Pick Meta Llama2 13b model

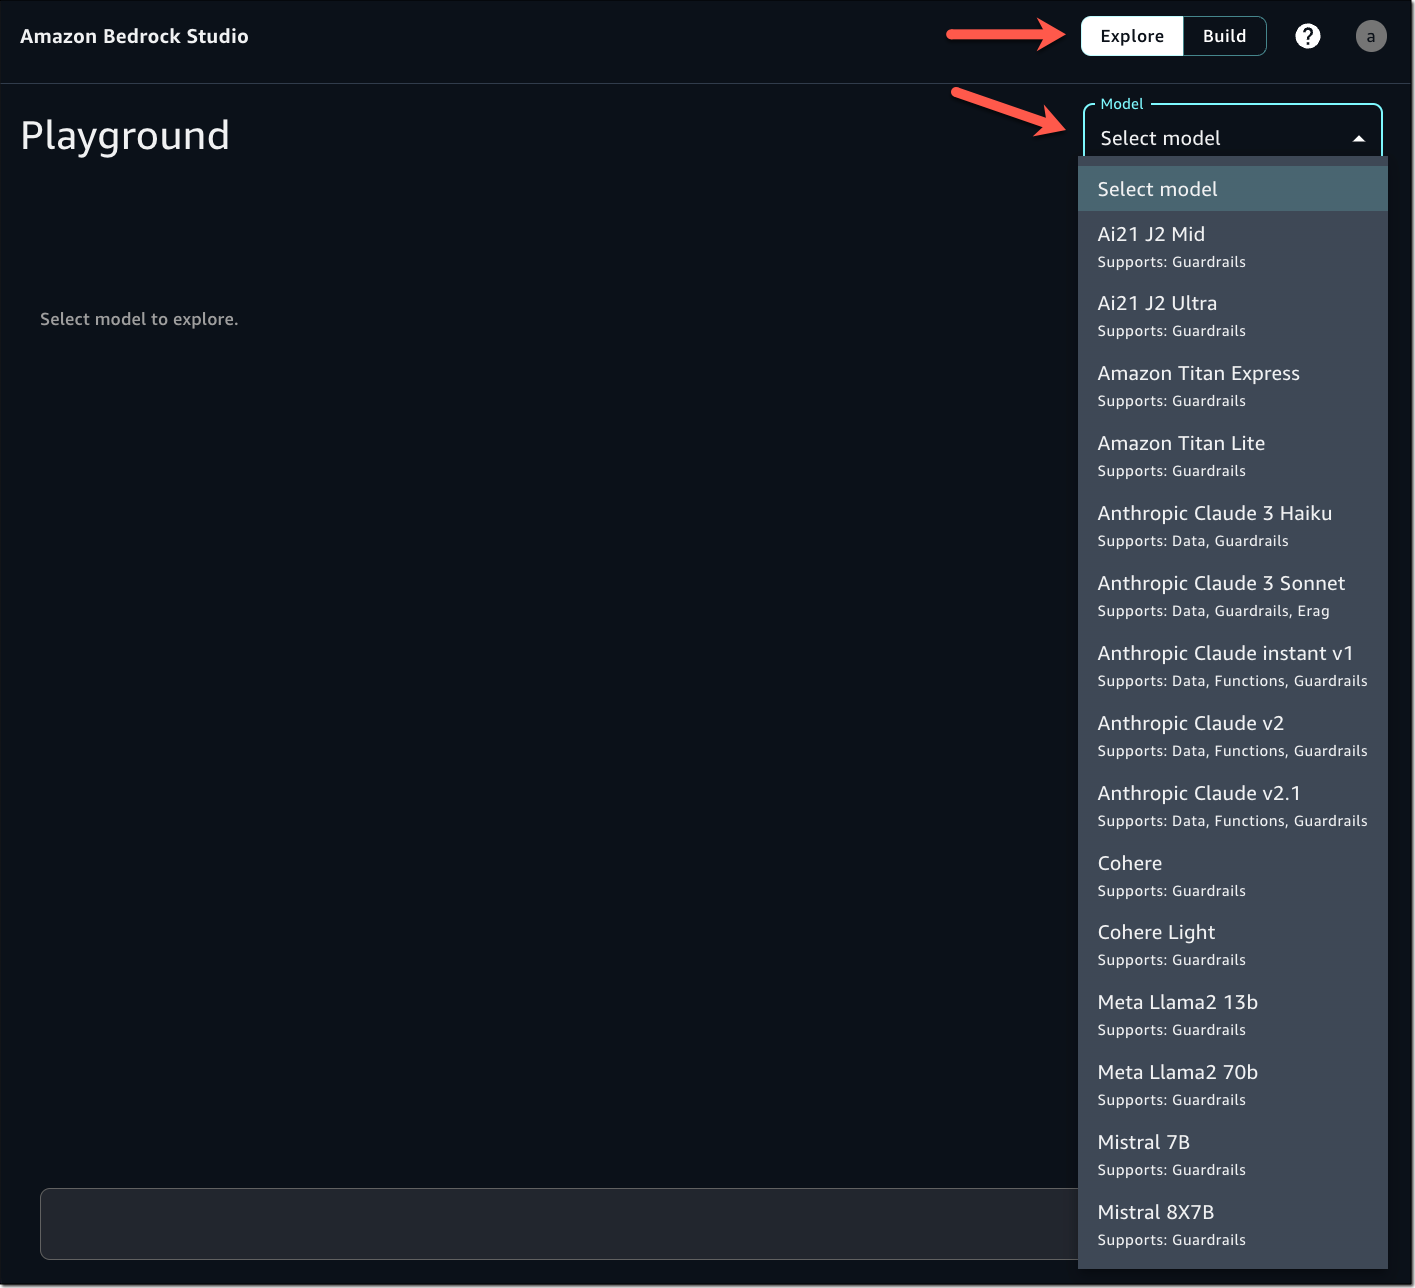(x=1232, y=1015)
